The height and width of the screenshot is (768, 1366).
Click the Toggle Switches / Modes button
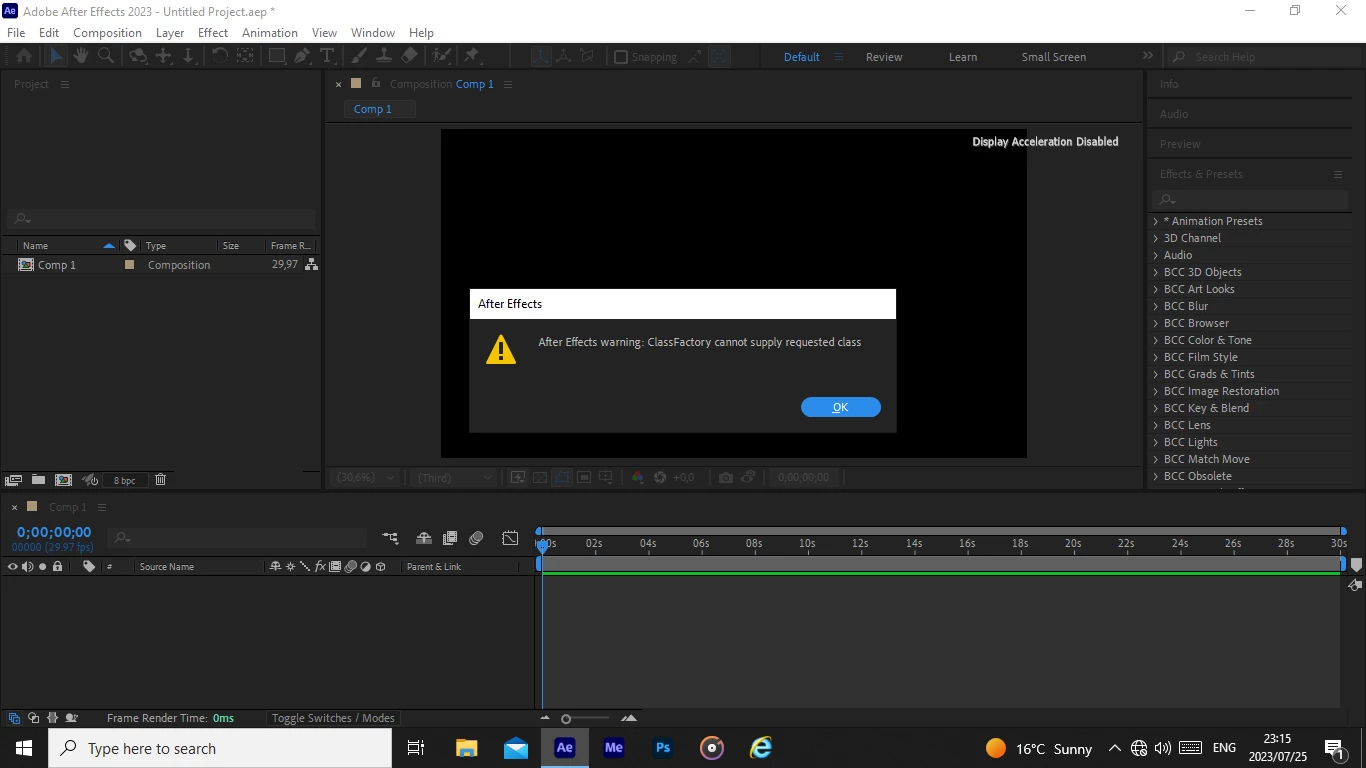[x=333, y=718]
